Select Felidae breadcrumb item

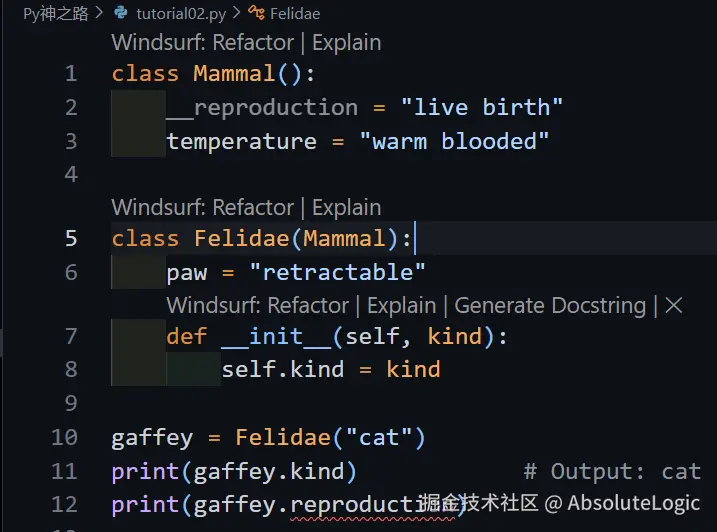pos(295,13)
